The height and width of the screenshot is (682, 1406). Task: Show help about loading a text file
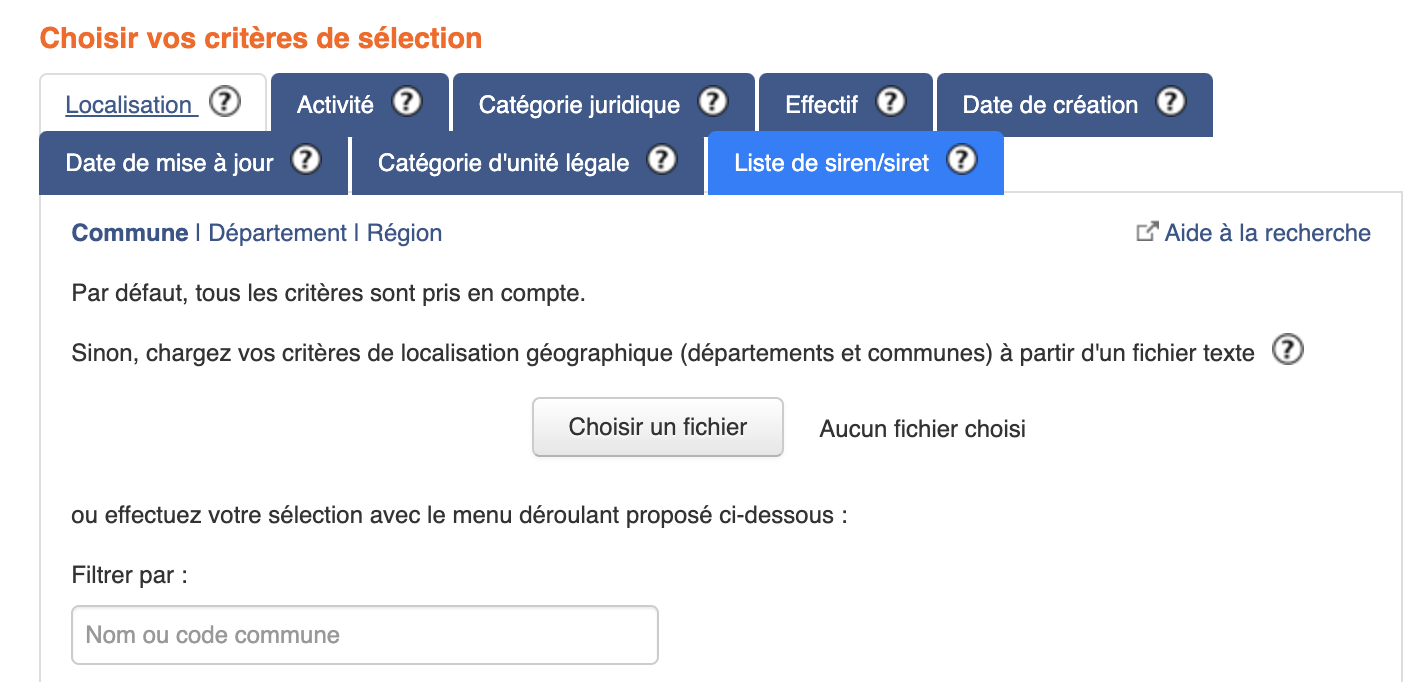[1288, 352]
